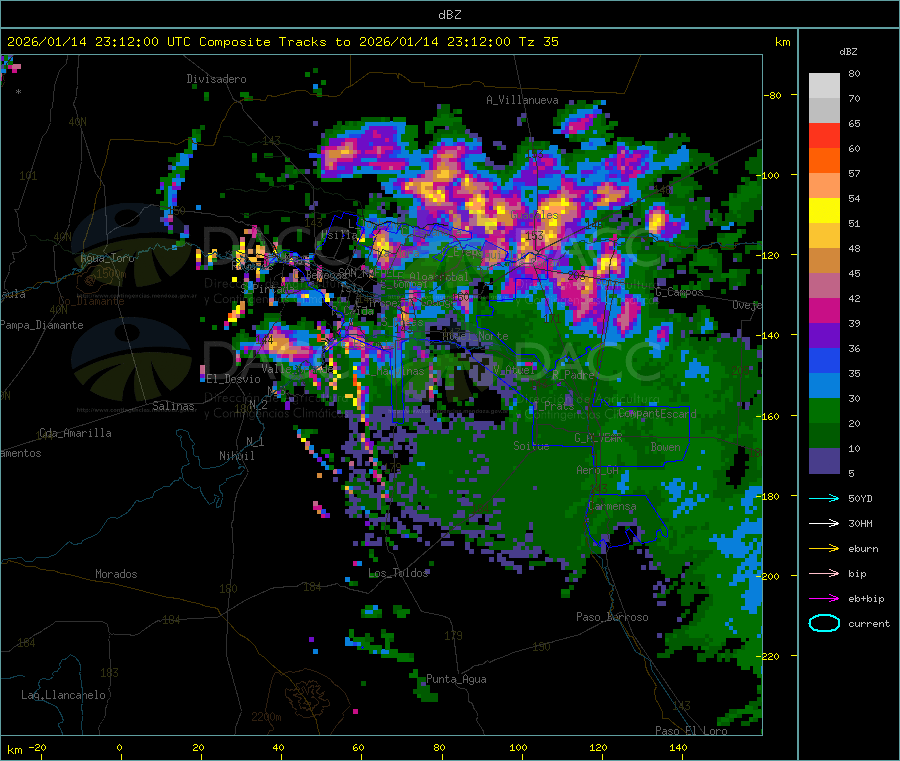
Task: Select the G_Campos location label
Action: click(x=679, y=293)
